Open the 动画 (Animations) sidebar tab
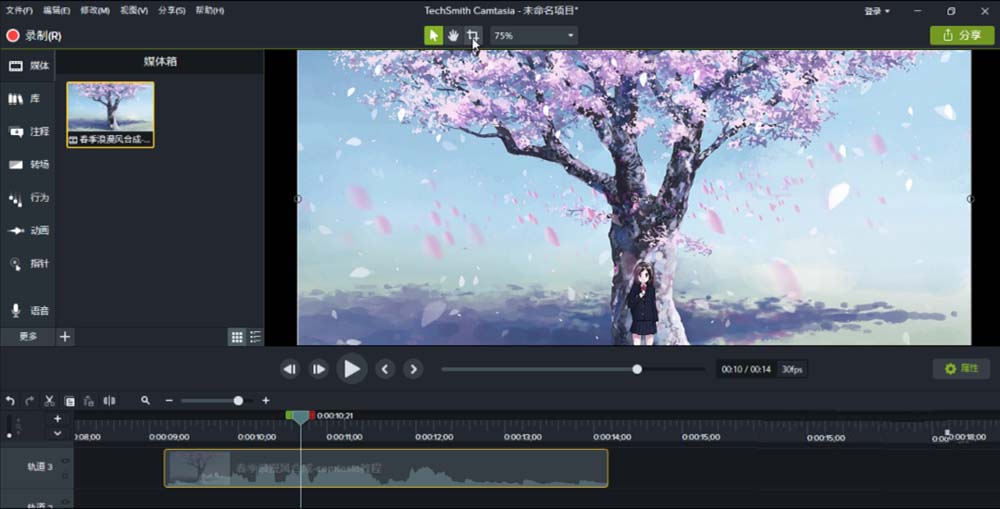1000x509 pixels. (28, 230)
